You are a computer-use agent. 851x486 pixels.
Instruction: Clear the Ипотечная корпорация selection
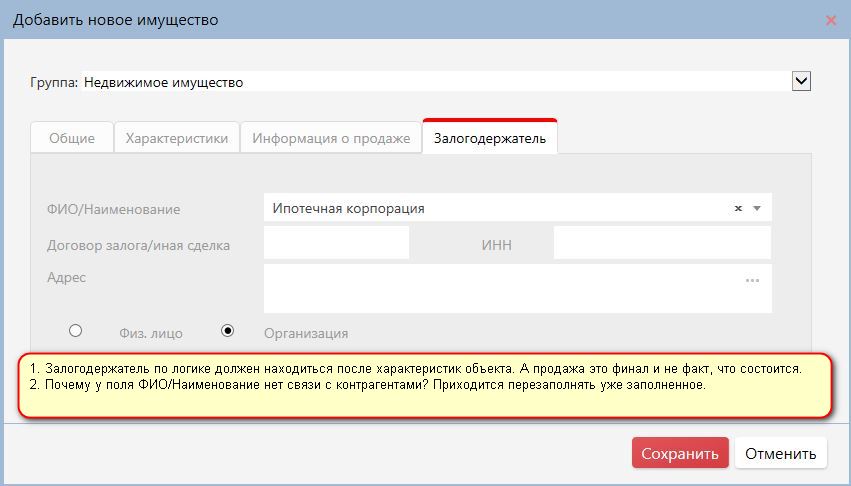click(738, 209)
